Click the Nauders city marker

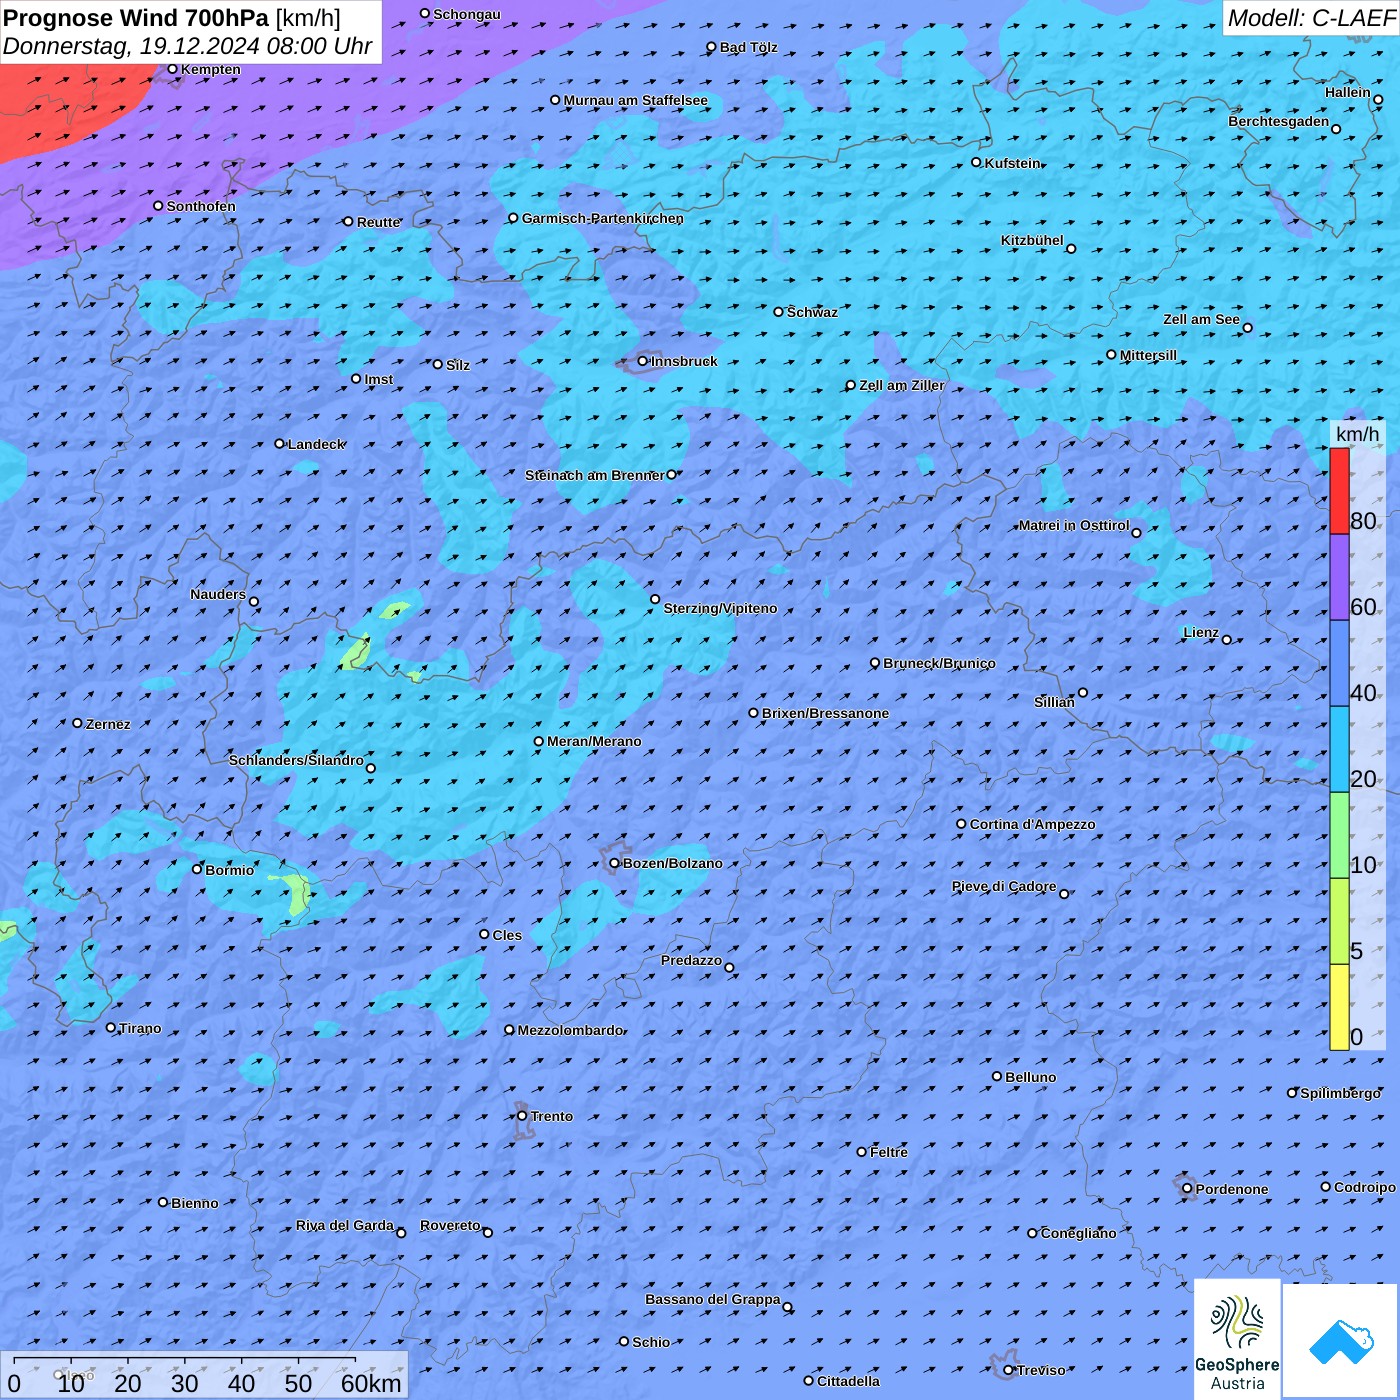click(254, 602)
